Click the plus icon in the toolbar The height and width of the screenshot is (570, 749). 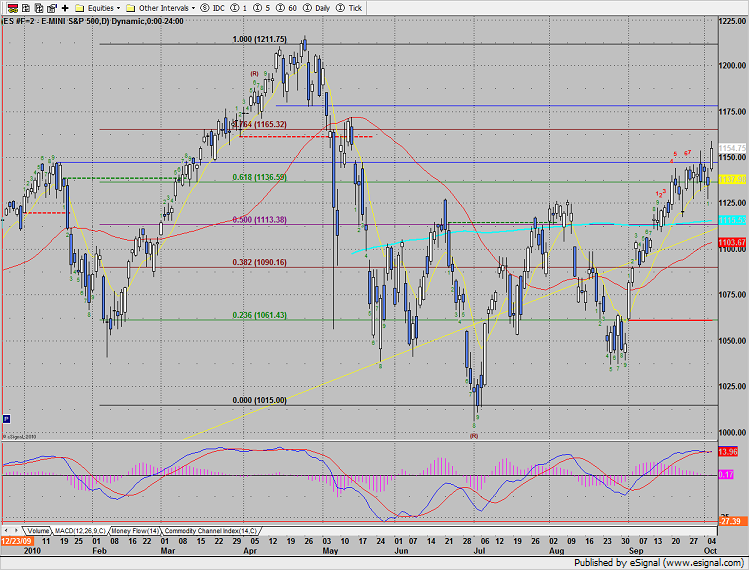coord(65,8)
